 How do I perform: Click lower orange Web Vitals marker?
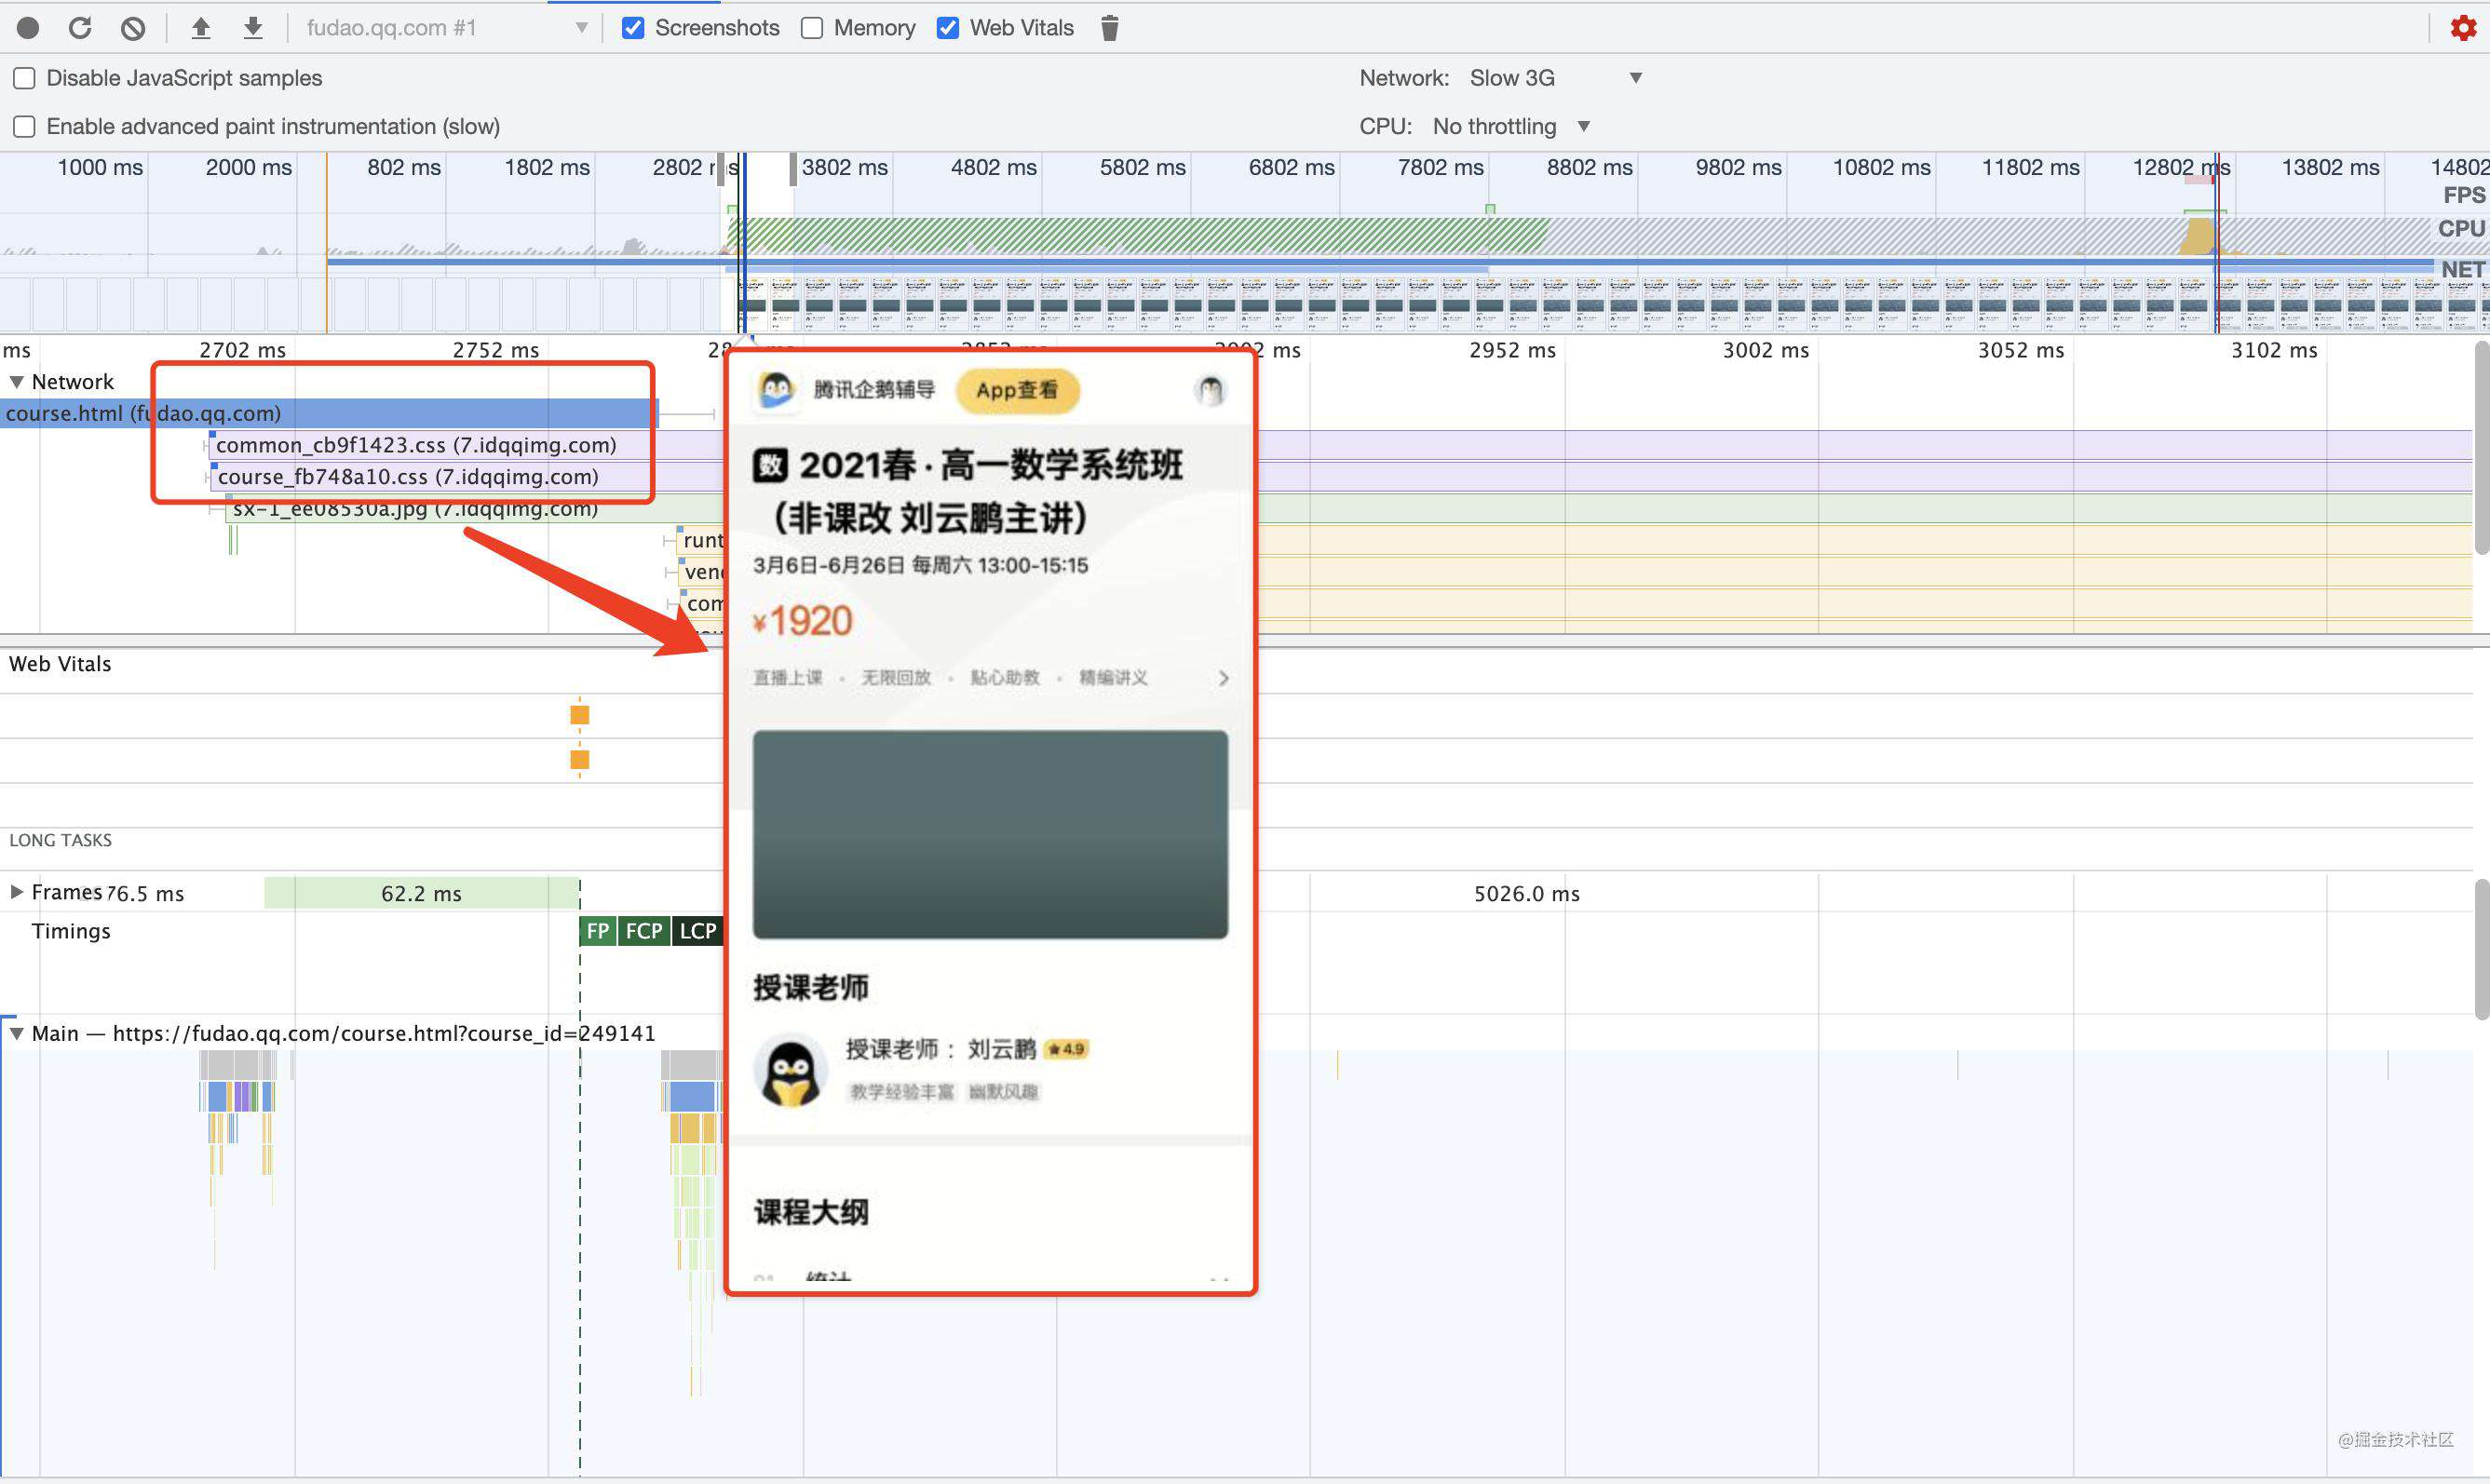click(580, 760)
